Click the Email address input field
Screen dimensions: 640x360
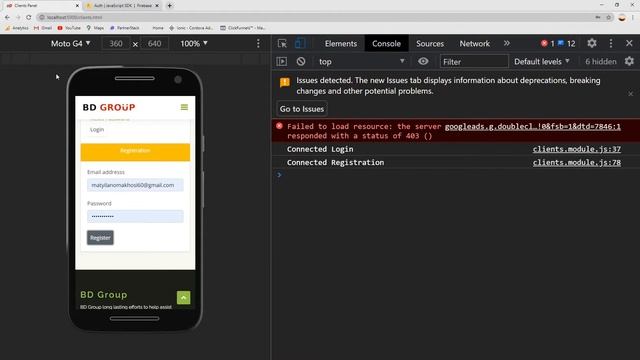135,185
